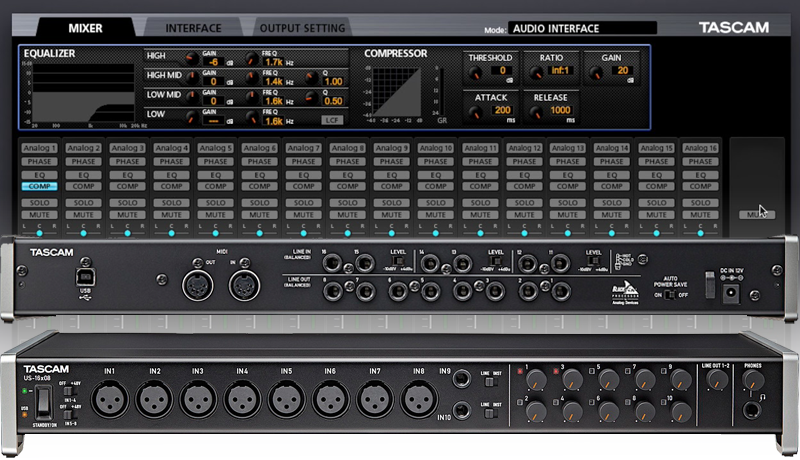Click the TASCAM logo in the software header
The height and width of the screenshot is (460, 800).
point(733,28)
